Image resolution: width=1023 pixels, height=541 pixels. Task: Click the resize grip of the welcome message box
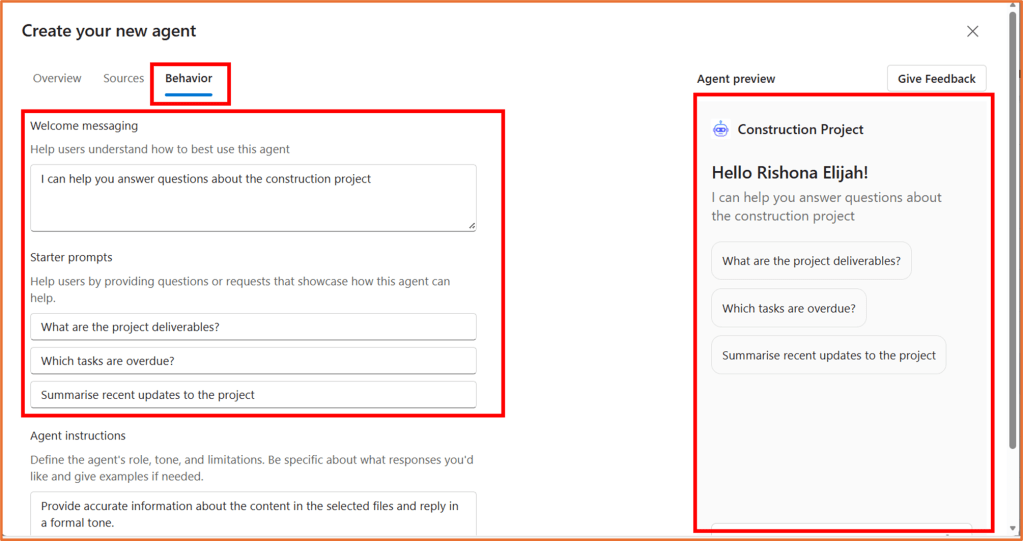pos(471,225)
